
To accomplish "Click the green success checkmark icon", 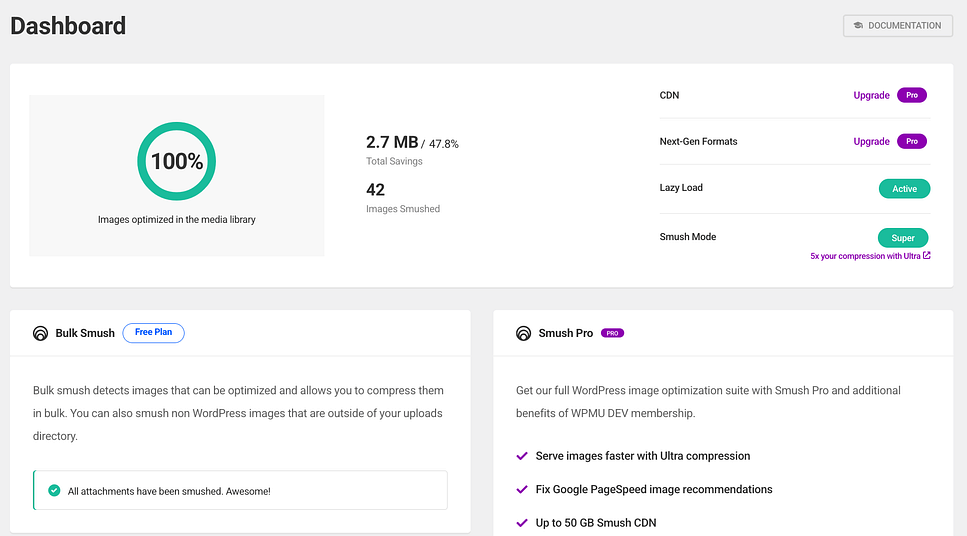I will (x=54, y=491).
